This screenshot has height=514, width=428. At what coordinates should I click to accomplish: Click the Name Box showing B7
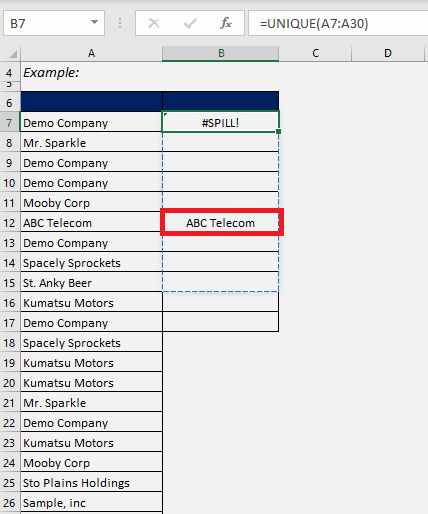54,23
